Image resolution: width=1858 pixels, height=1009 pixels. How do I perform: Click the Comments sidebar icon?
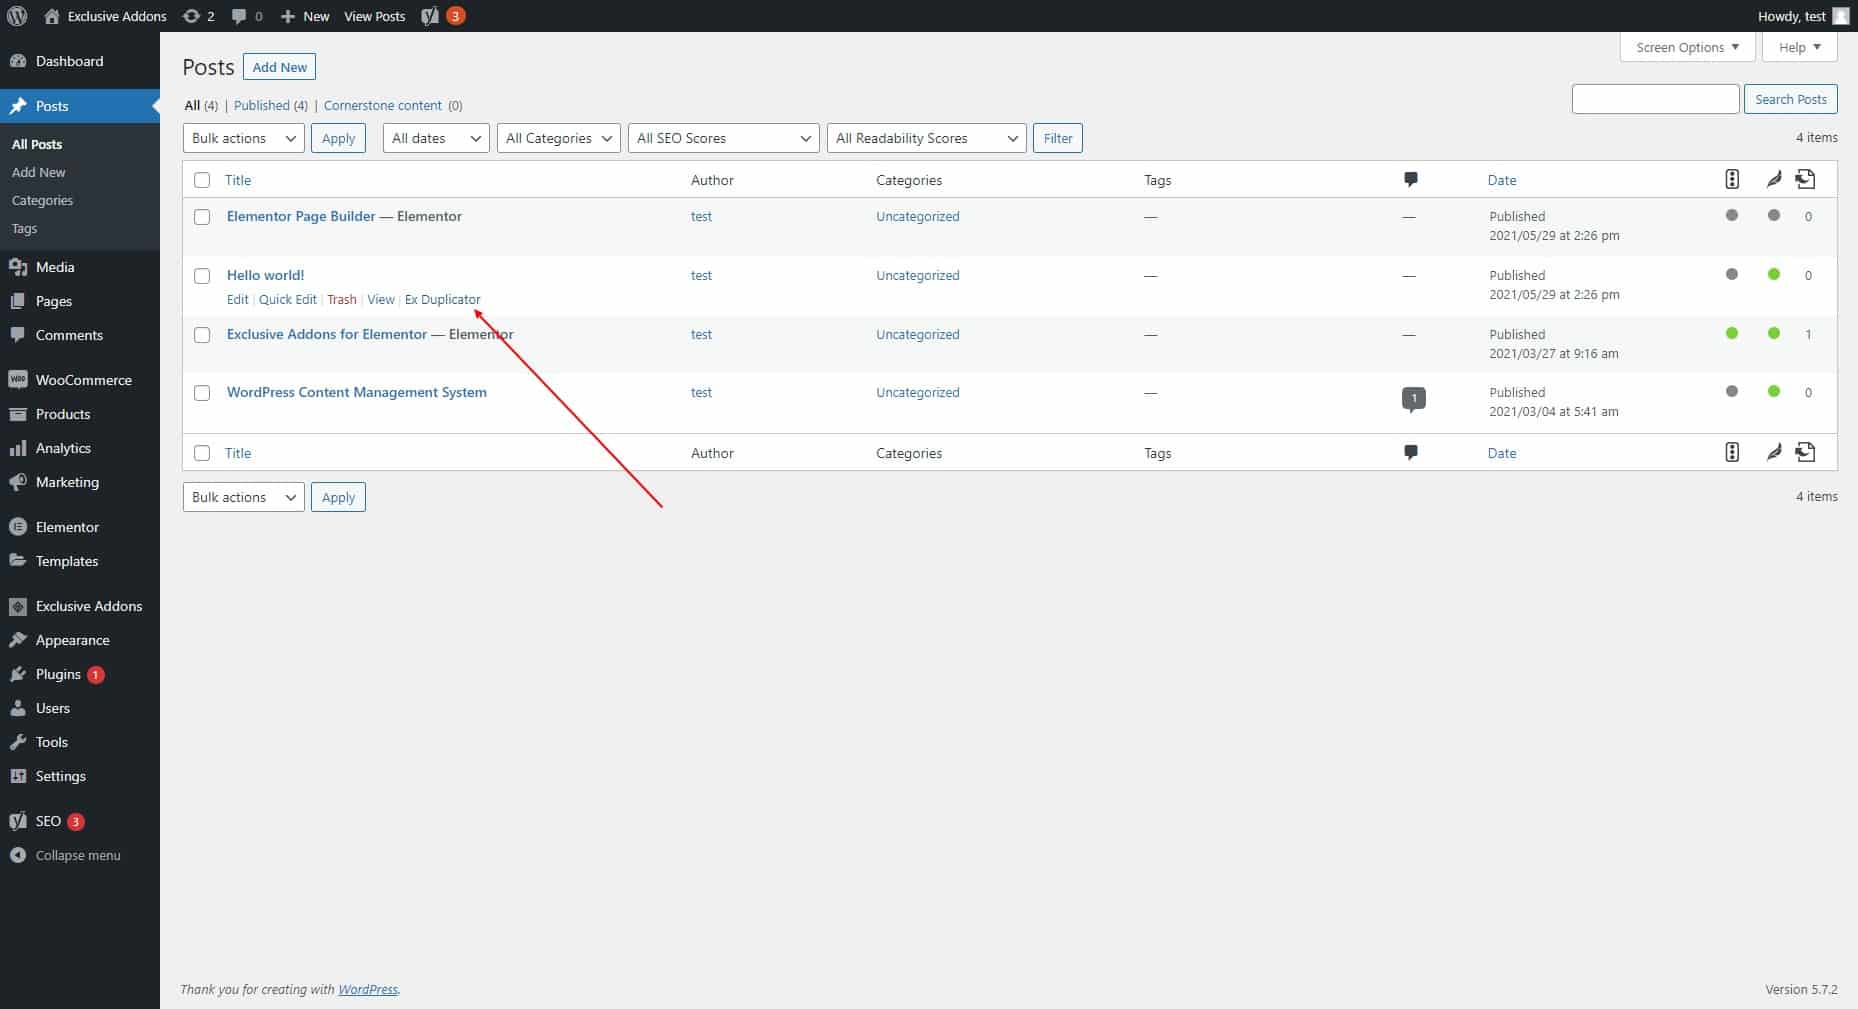tap(18, 335)
